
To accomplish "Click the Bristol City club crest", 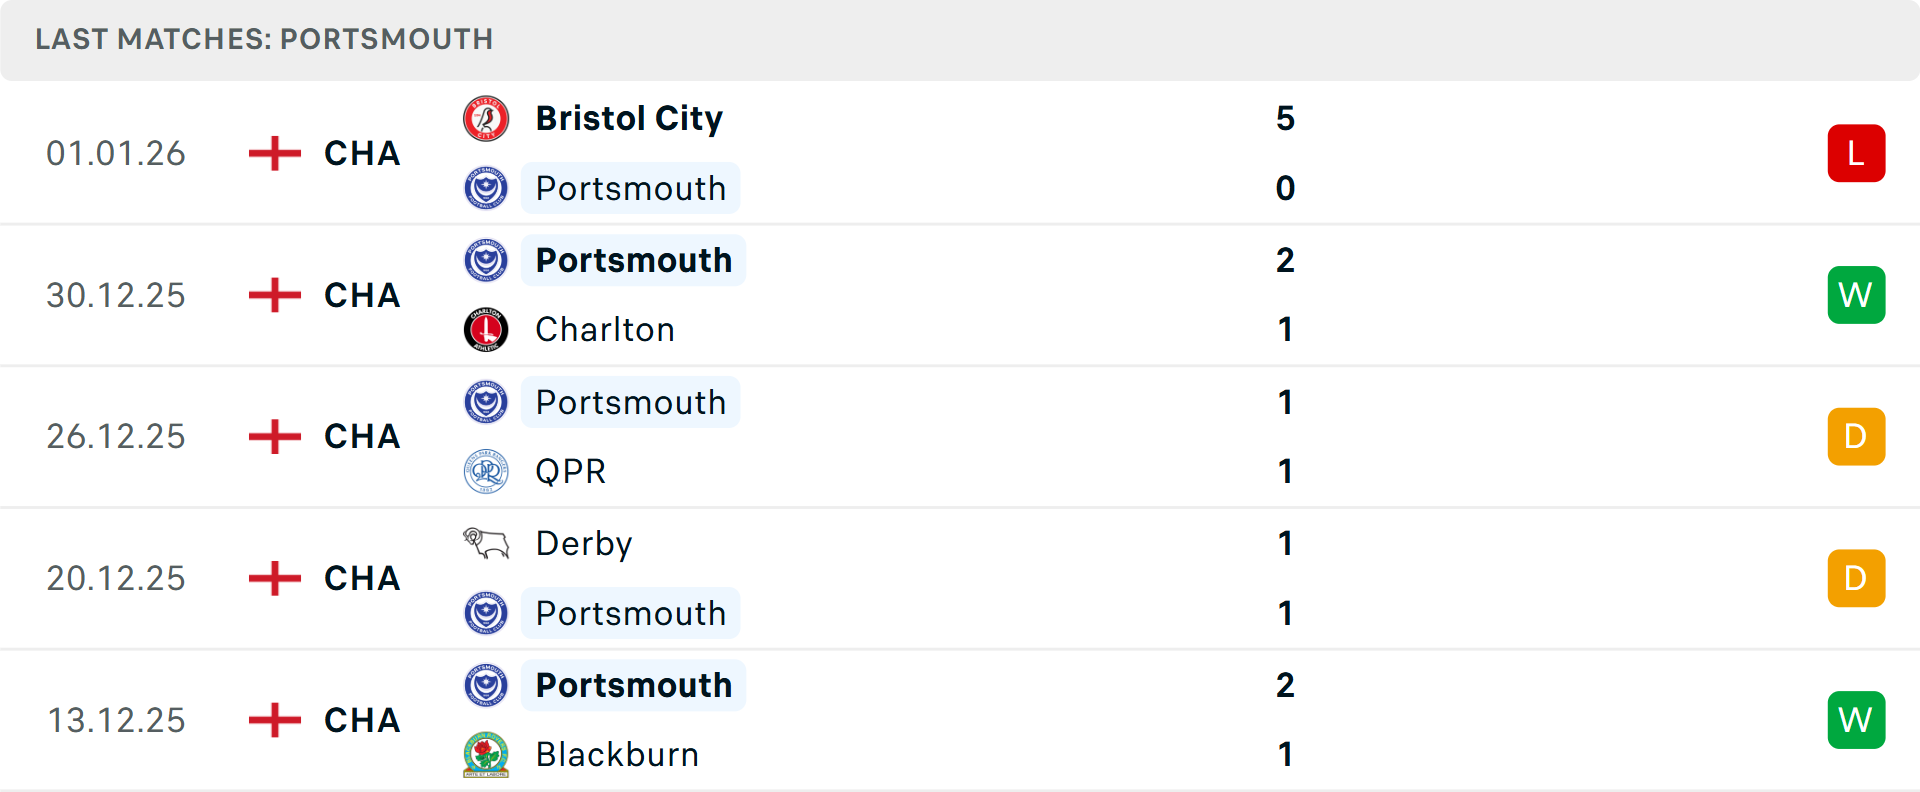I will [x=486, y=119].
